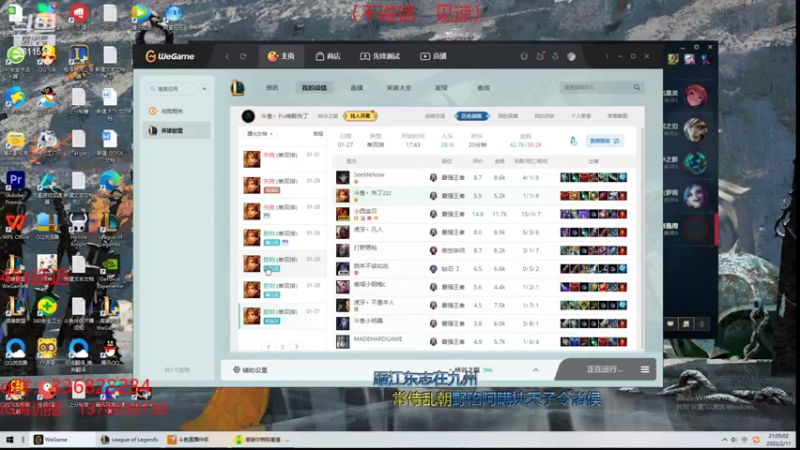Select the 历史战绩 sub-tab
Image resolution: width=800 pixels, height=450 pixels.
tap(472, 116)
